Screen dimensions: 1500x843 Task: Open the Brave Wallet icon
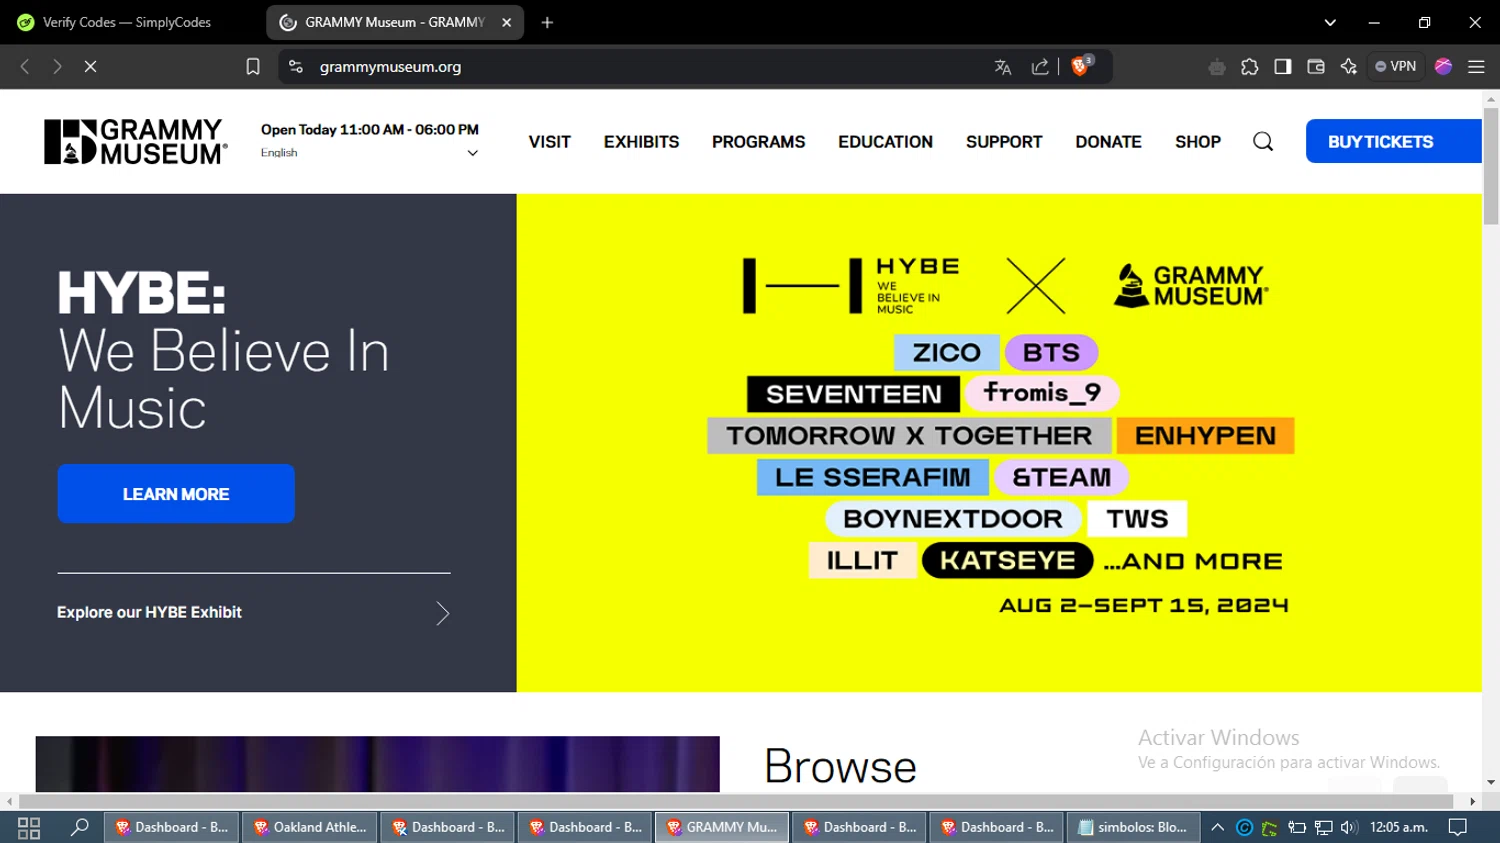[1316, 67]
